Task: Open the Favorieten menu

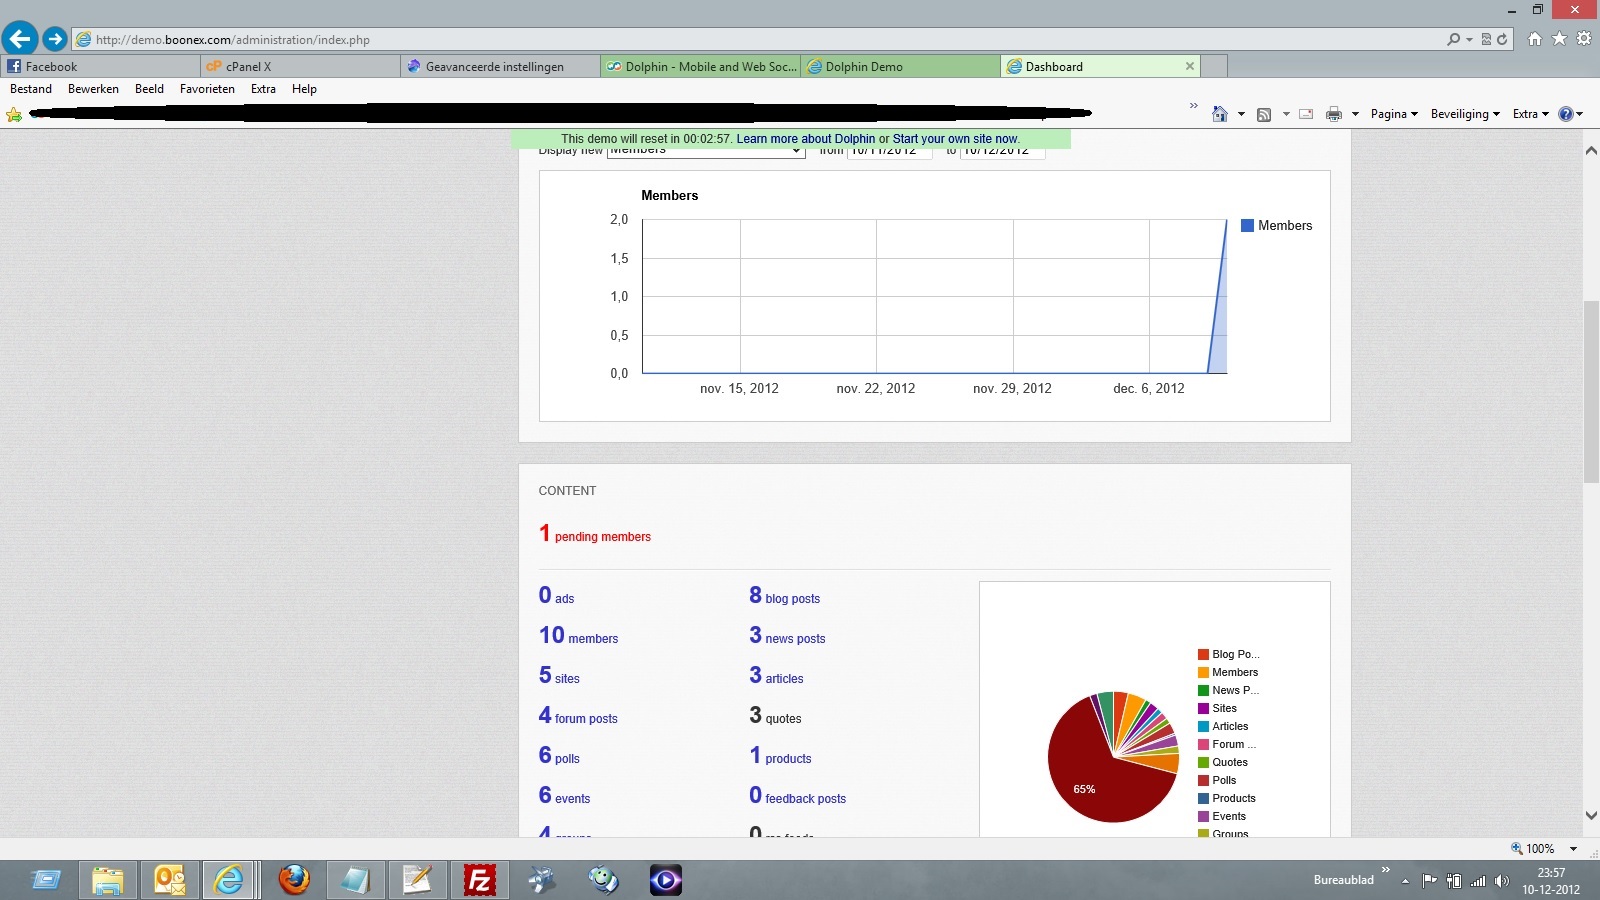Action: [x=207, y=89]
